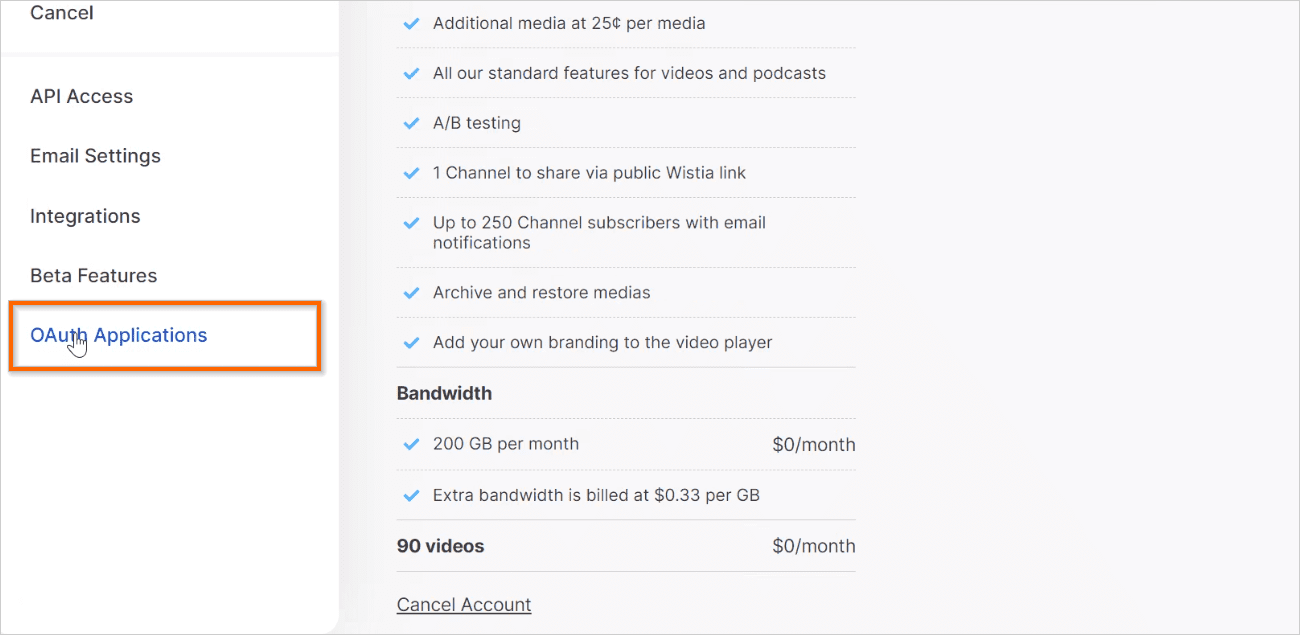Click checkmark beside 1 Channel to share
The width and height of the screenshot is (1300, 635).
(x=410, y=173)
